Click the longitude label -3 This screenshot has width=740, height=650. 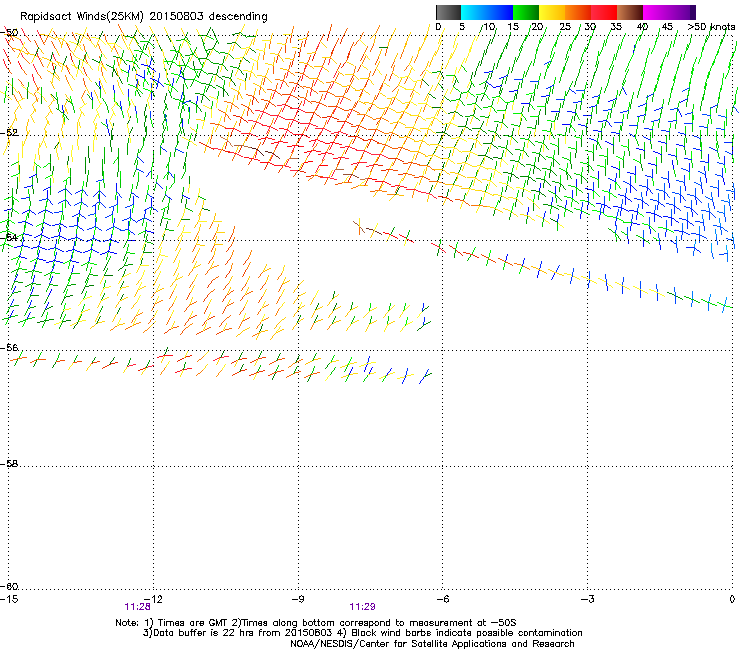pyautogui.click(x=587, y=599)
